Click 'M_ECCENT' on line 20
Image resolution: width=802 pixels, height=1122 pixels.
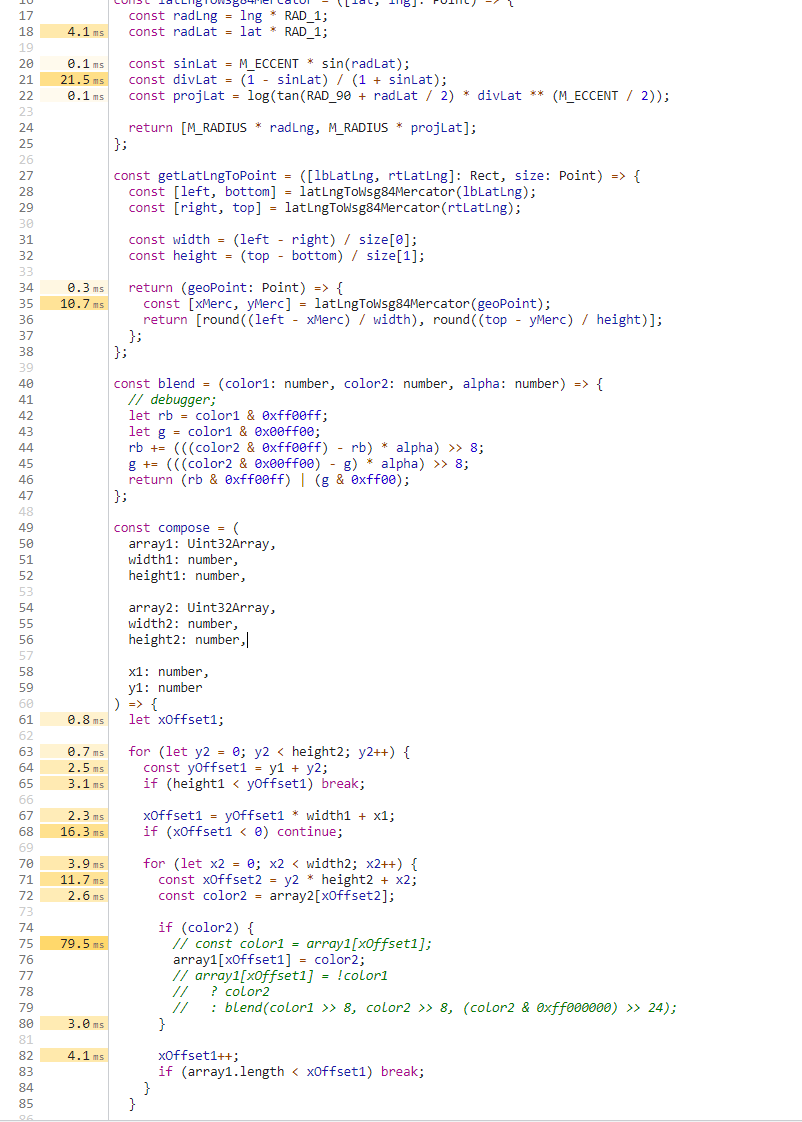pos(269,64)
